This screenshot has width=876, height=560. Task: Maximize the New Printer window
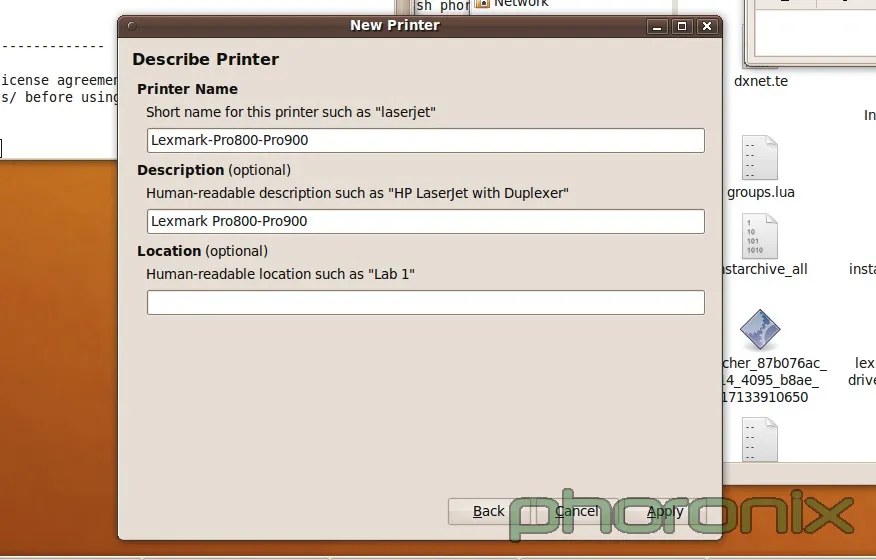pos(682,26)
